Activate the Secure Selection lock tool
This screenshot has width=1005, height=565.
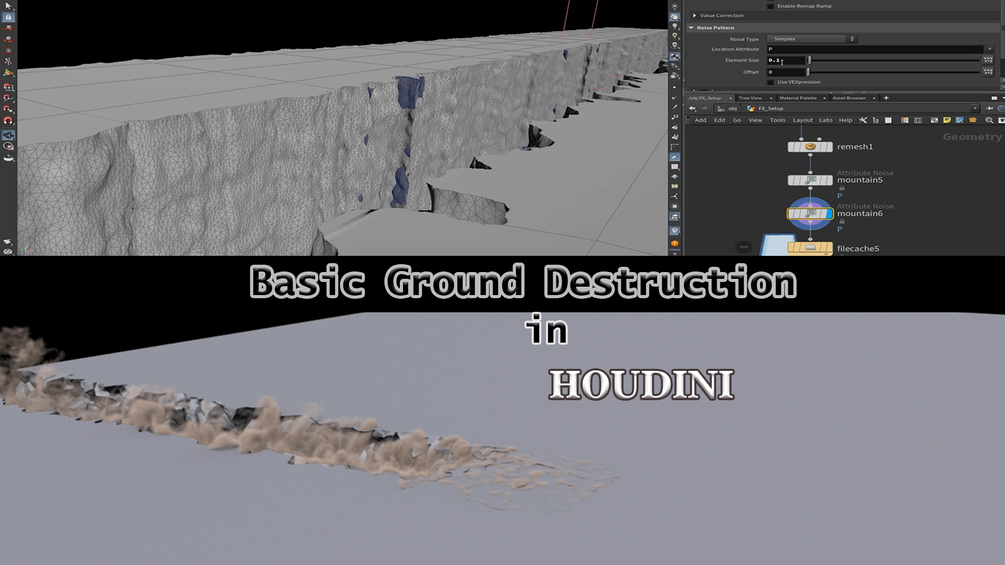coord(8,17)
